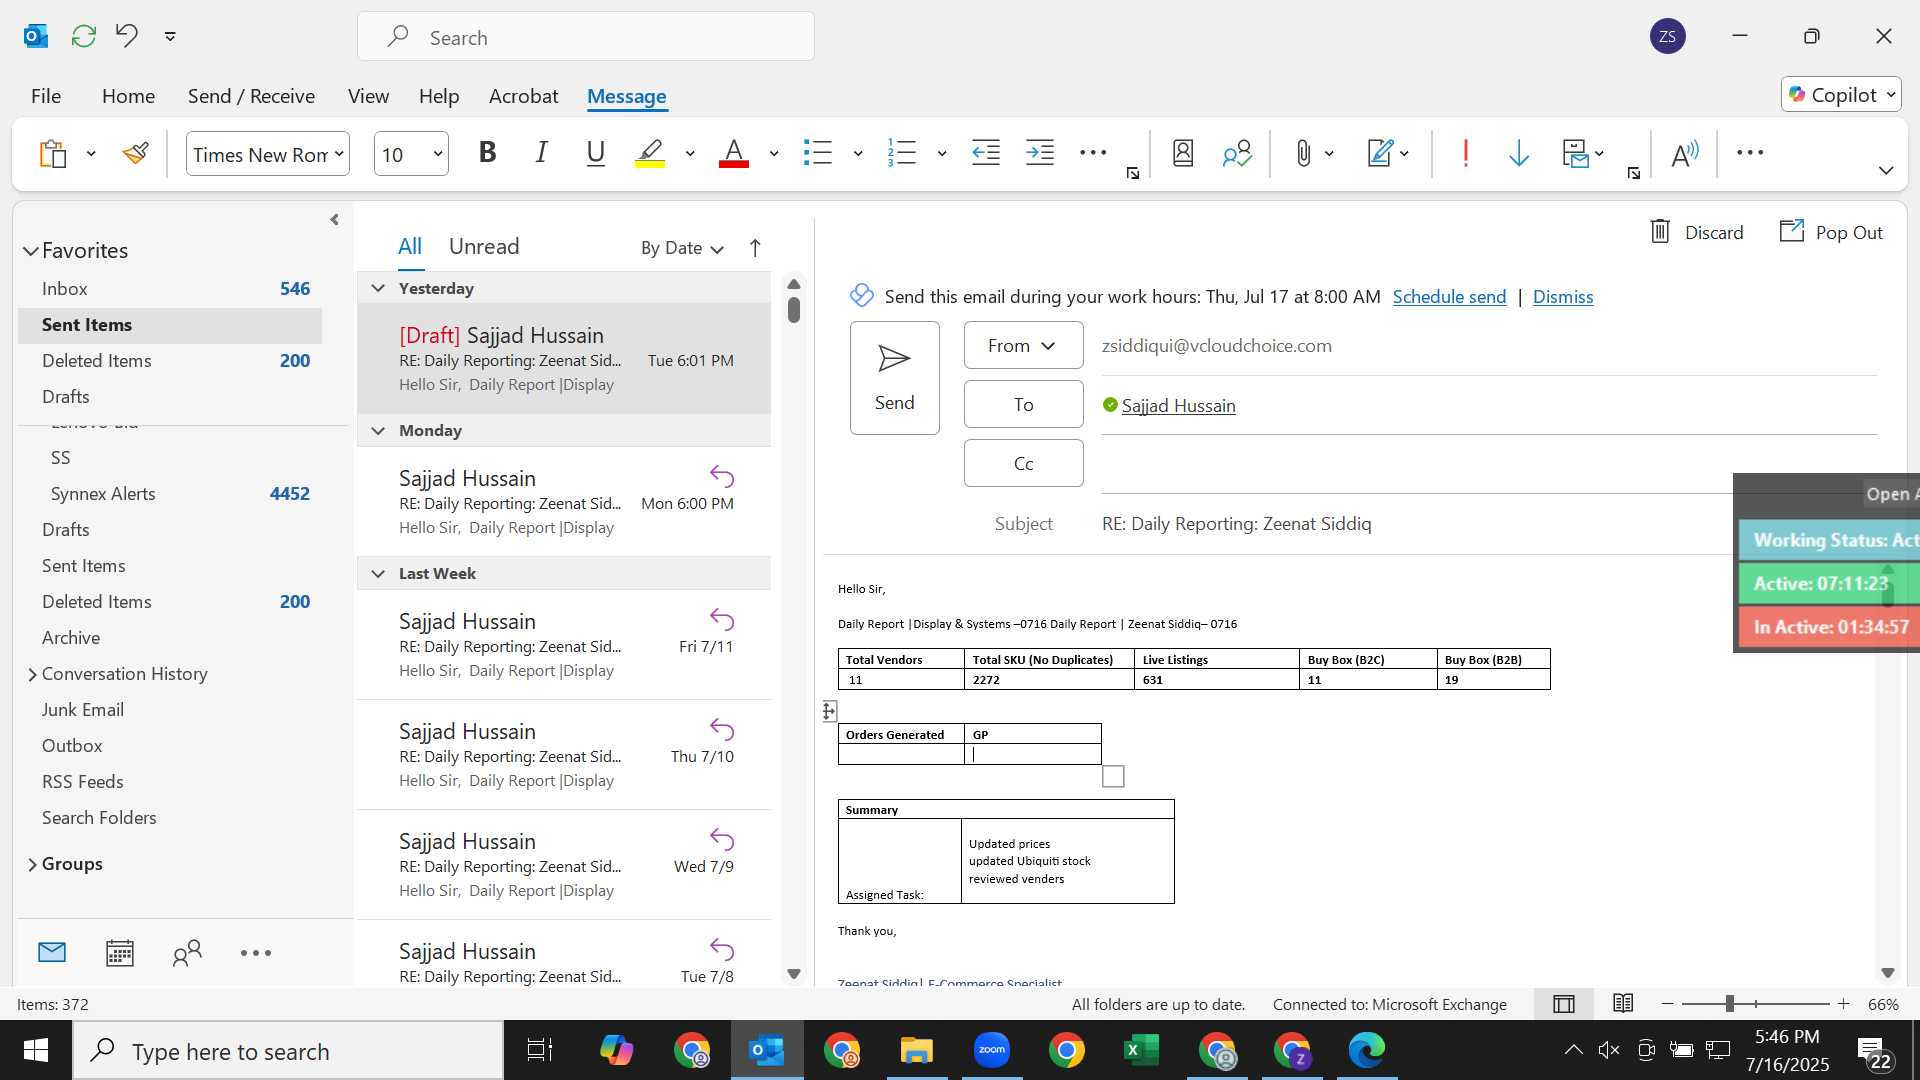Click the Attach File paperclip icon

point(1303,153)
